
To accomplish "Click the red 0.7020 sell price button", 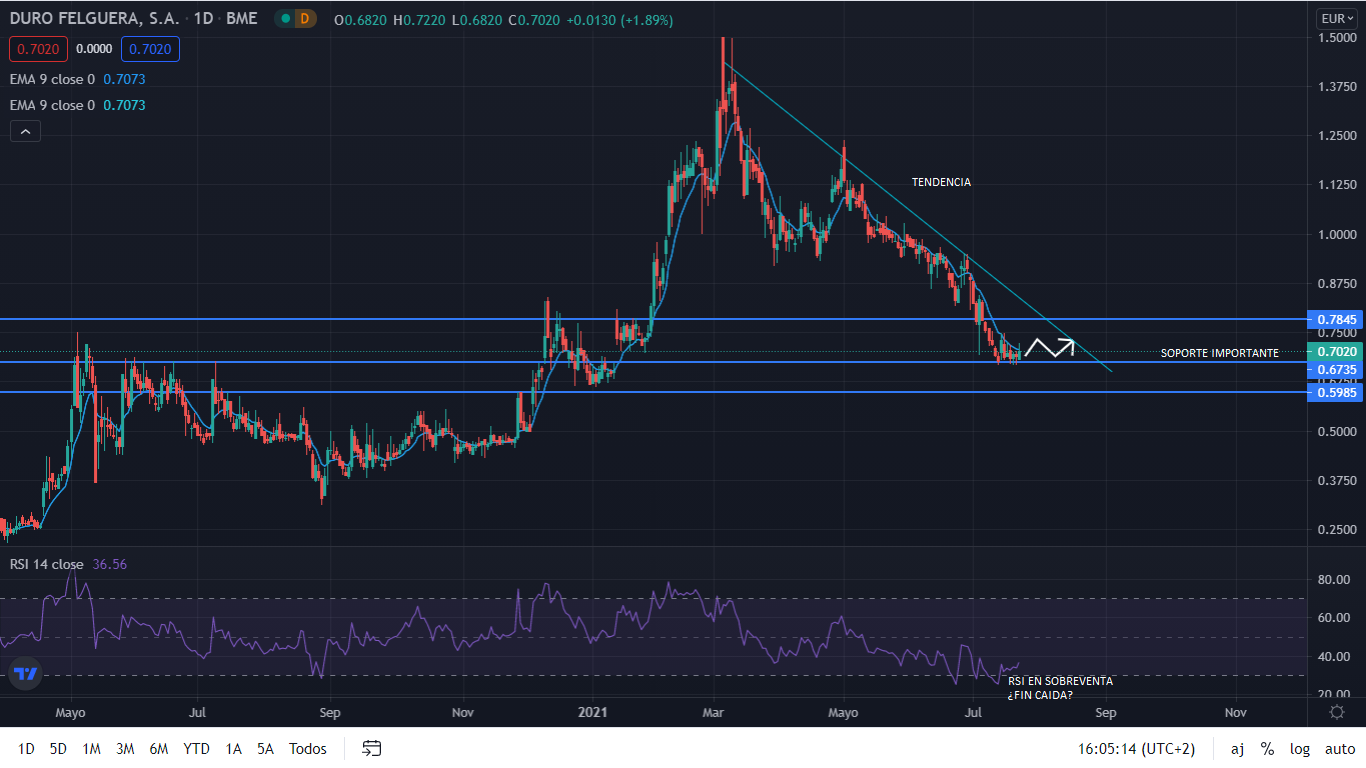I will (x=39, y=49).
